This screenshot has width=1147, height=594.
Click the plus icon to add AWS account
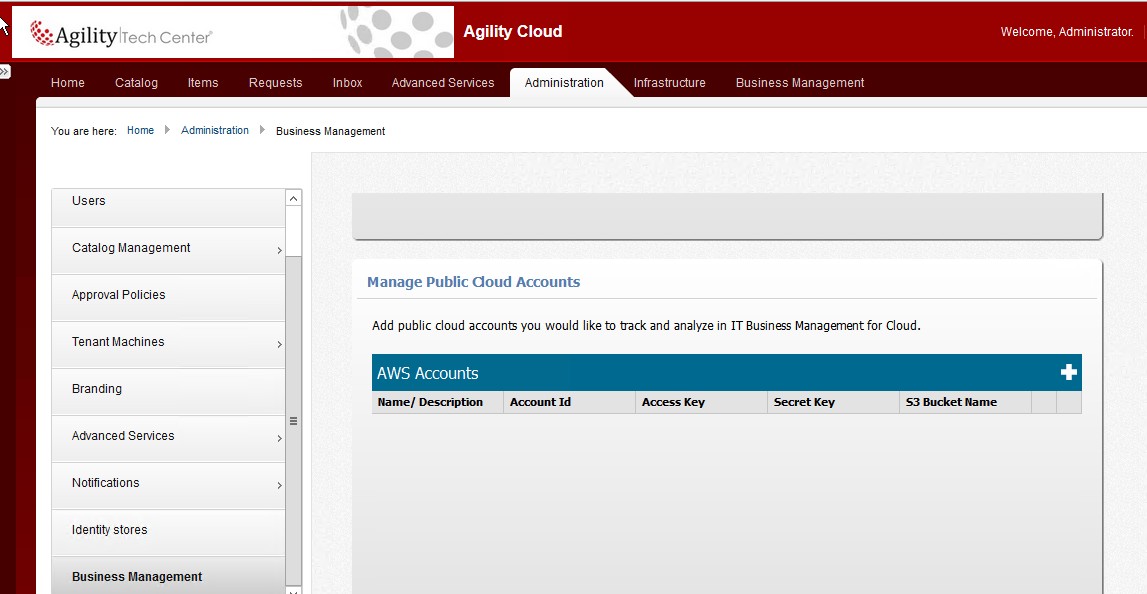[x=1068, y=373]
